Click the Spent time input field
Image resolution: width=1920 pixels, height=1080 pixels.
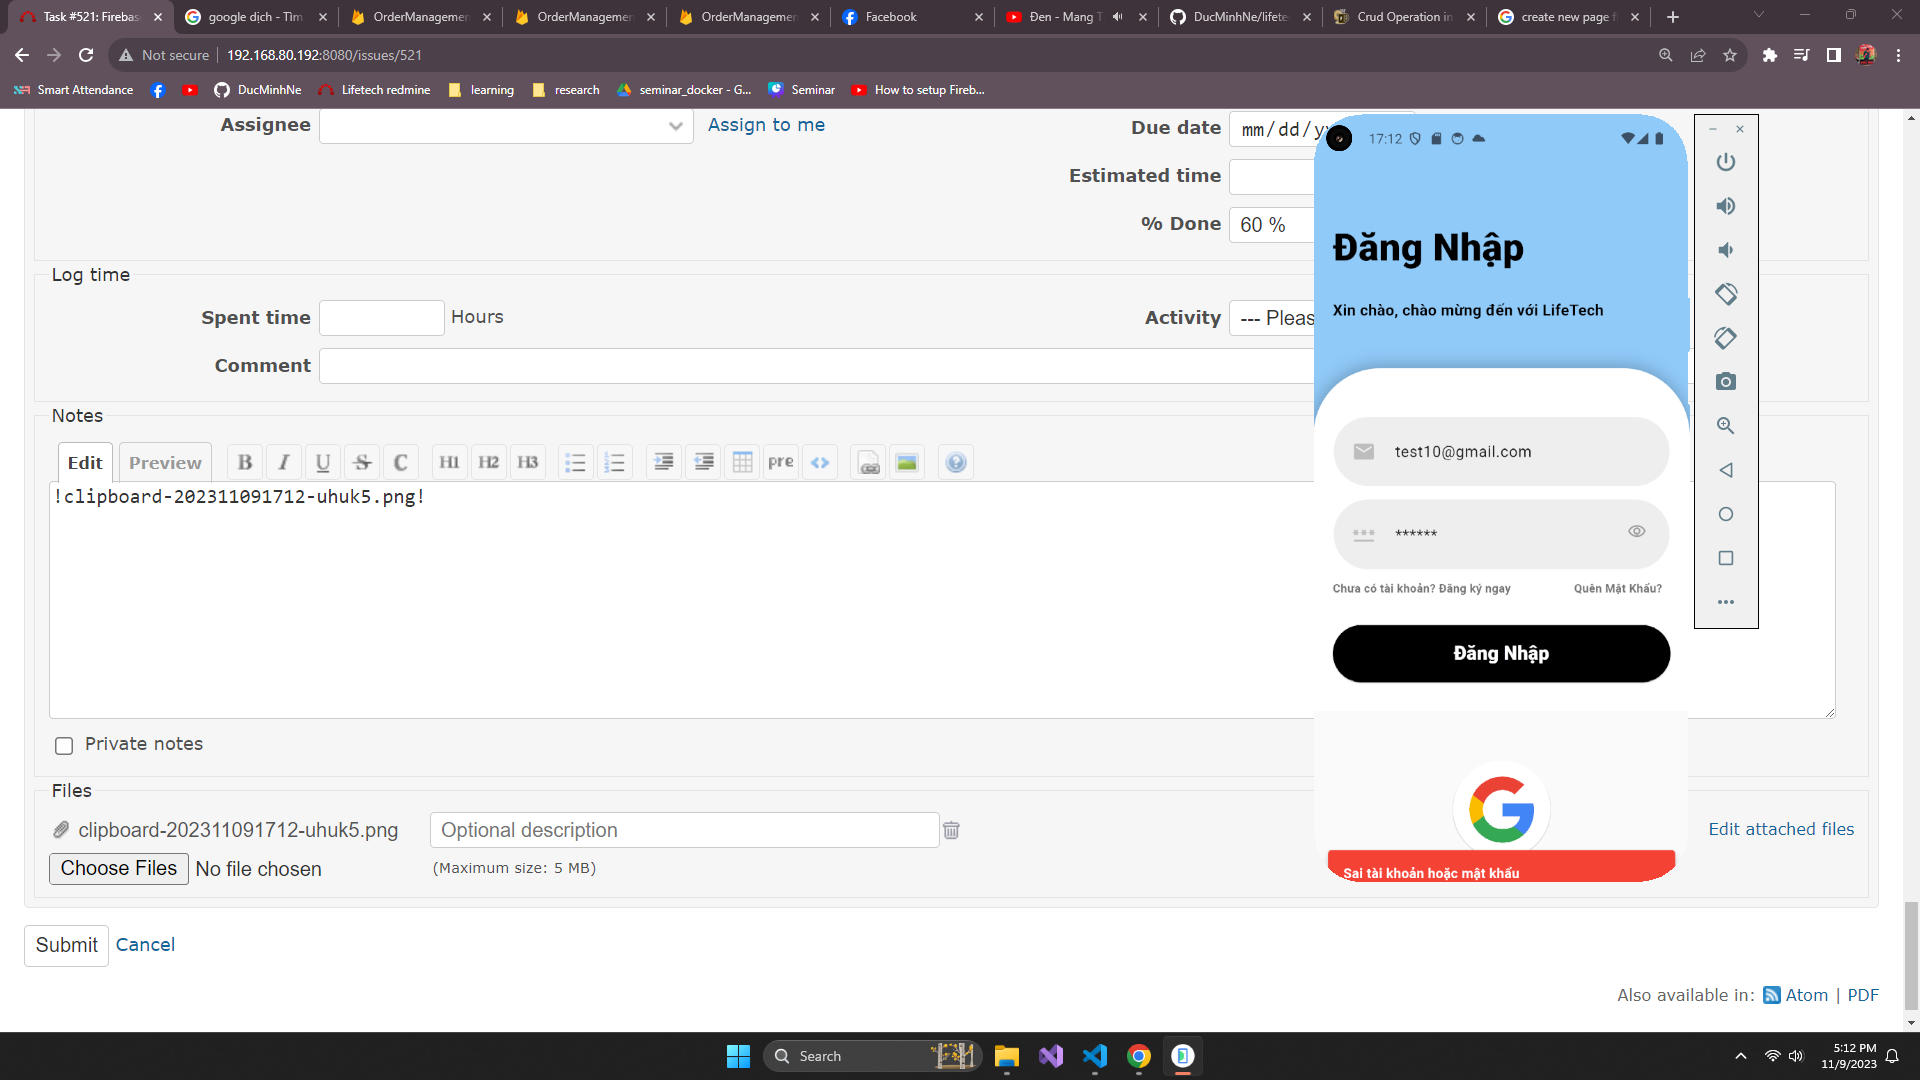coord(381,318)
